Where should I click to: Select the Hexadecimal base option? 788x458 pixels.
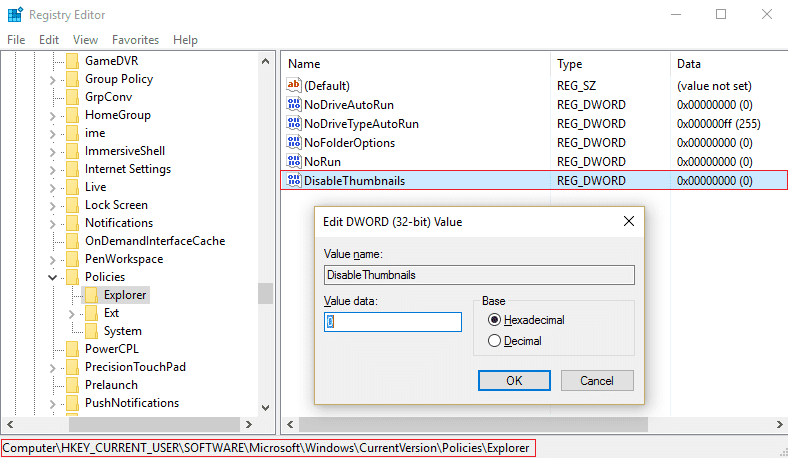(x=493, y=320)
